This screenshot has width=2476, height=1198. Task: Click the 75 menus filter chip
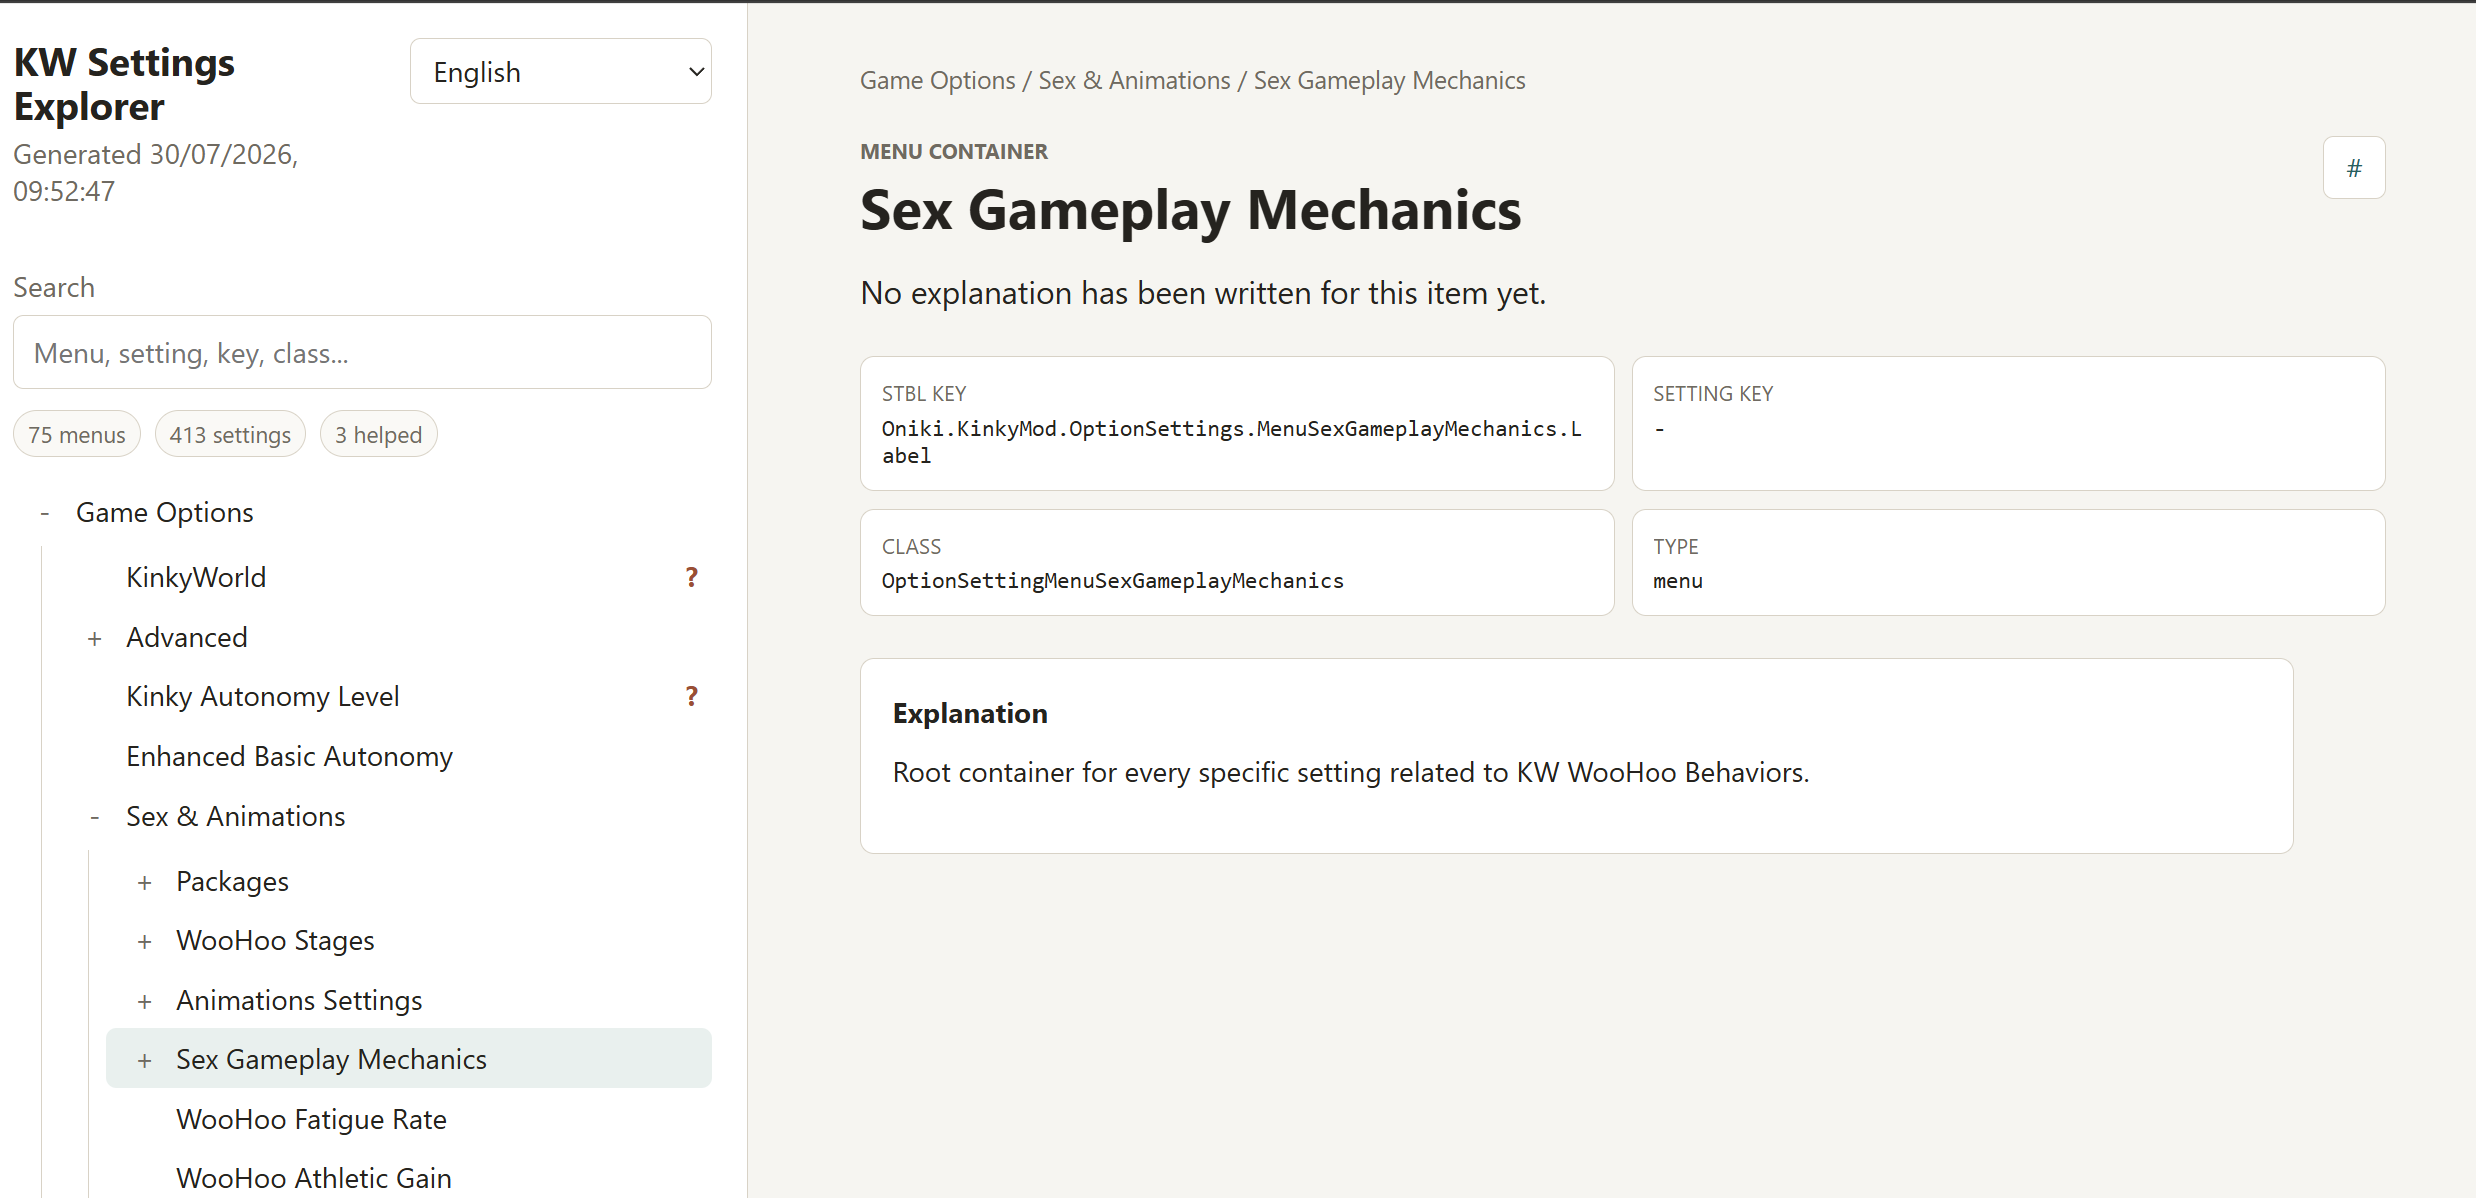[77, 434]
